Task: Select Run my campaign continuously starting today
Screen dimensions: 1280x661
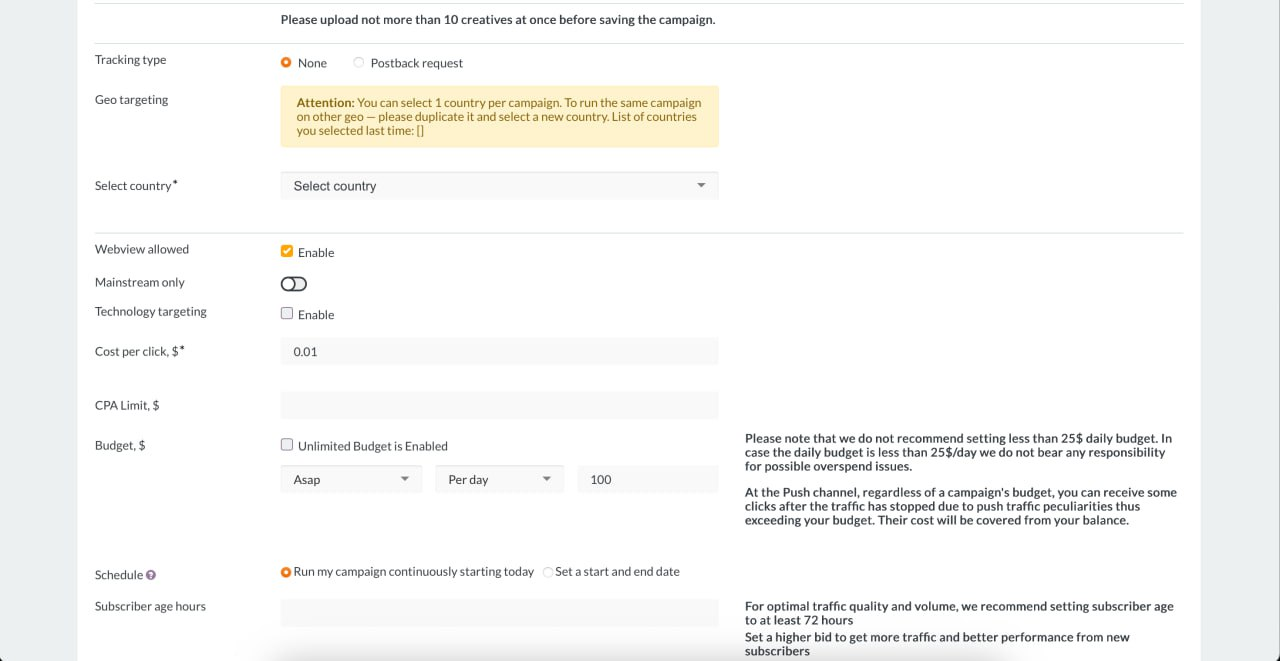Action: pyautogui.click(x=286, y=572)
